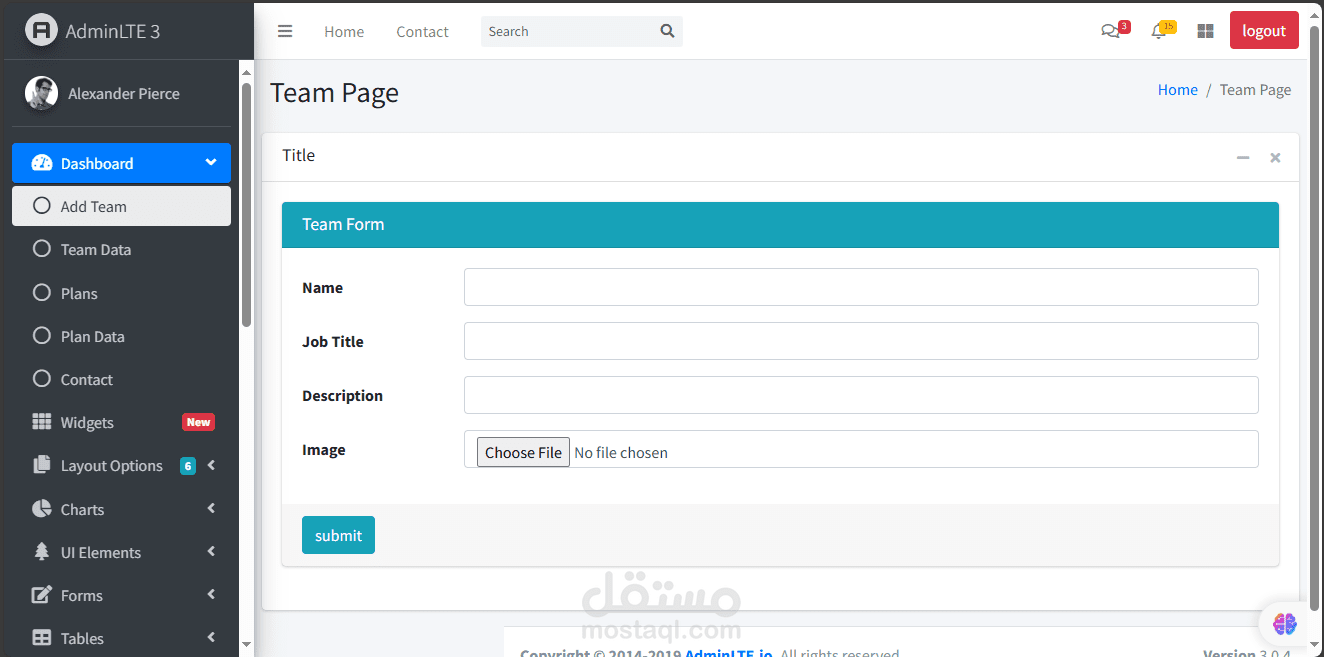Click the red logout button
Image resolution: width=1324 pixels, height=657 pixels.
1264,30
